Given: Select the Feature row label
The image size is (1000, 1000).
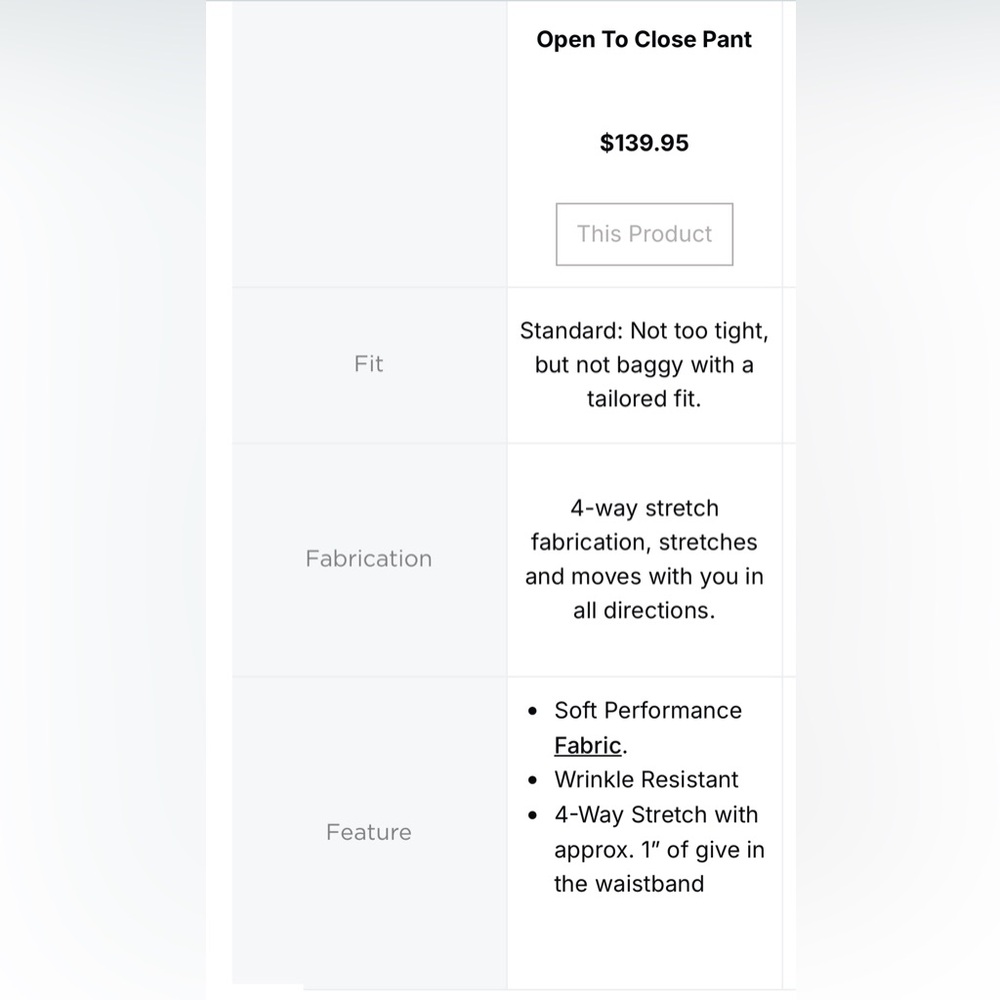Looking at the screenshot, I should click(369, 832).
